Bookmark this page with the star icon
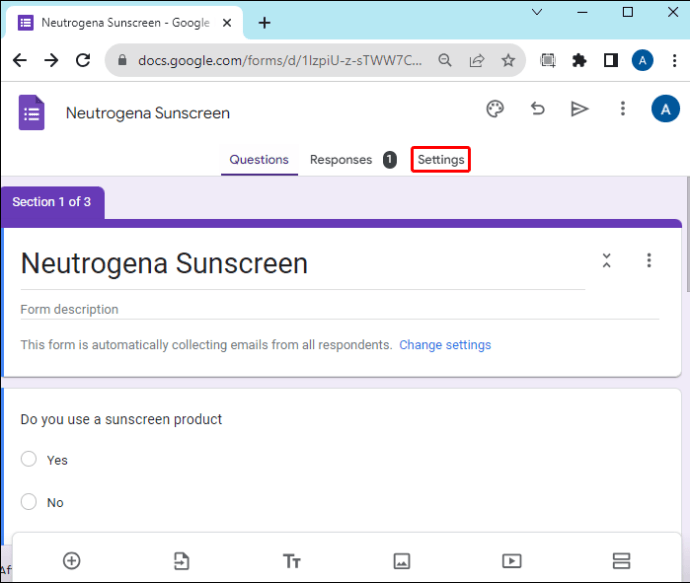Image resolution: width=690 pixels, height=583 pixels. [508, 60]
